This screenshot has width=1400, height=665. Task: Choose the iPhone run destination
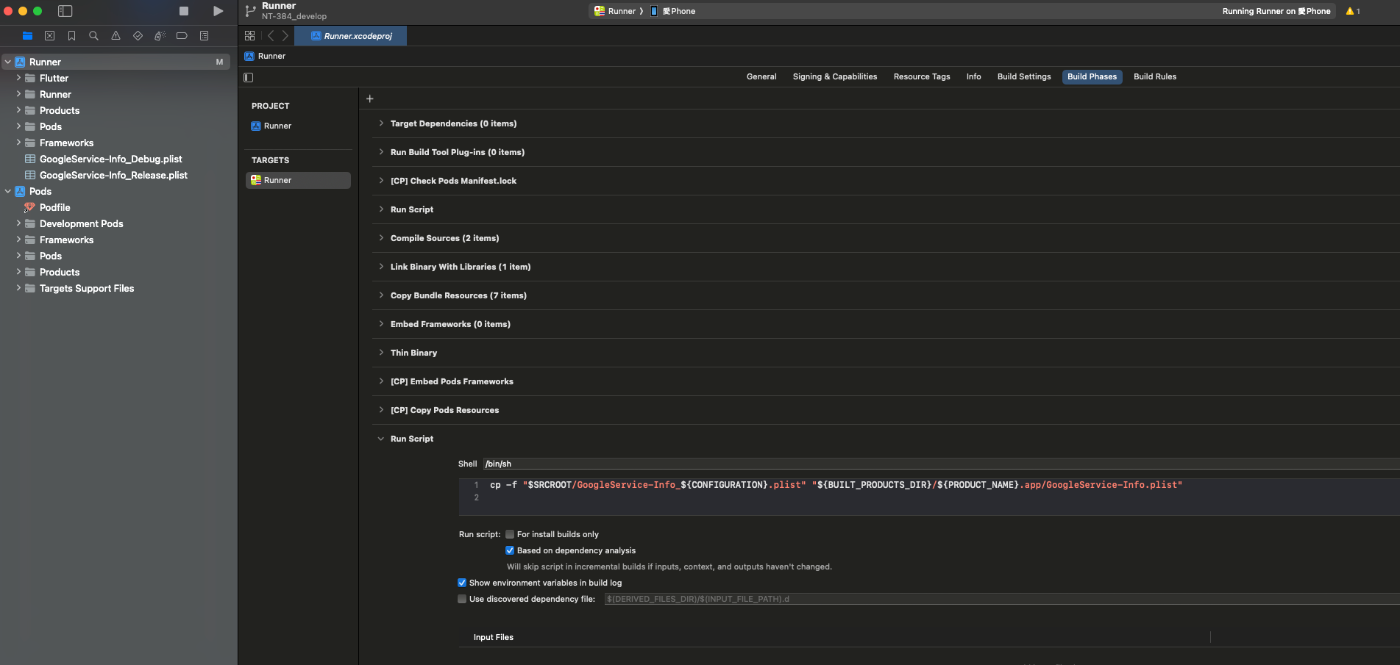(672, 11)
